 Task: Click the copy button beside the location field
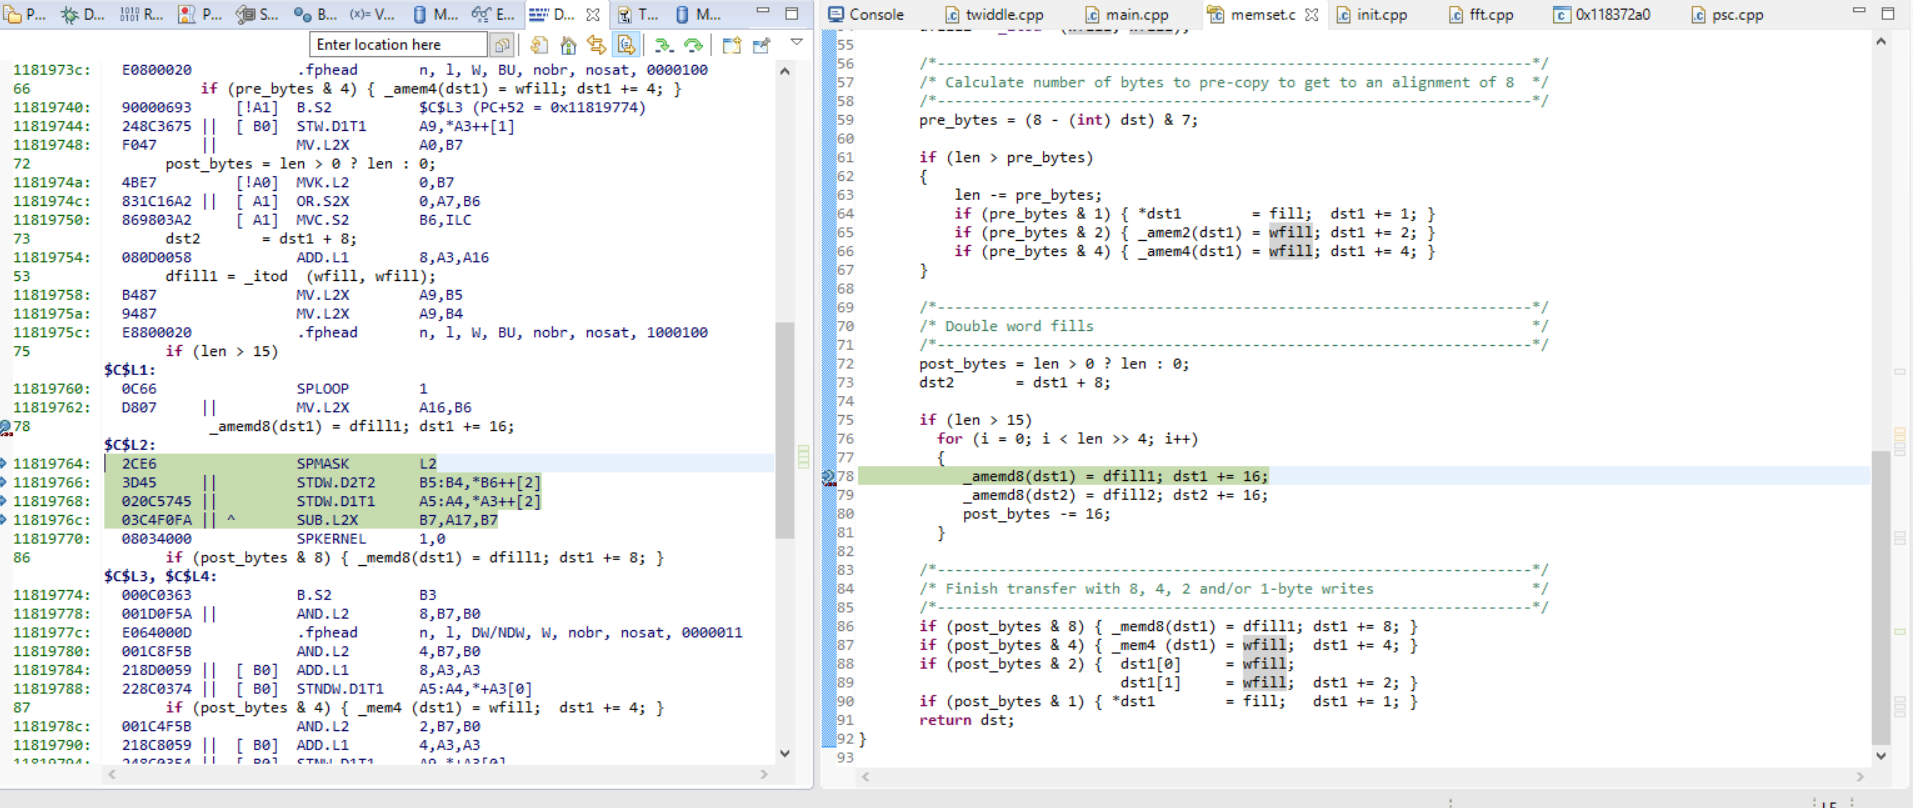point(502,45)
